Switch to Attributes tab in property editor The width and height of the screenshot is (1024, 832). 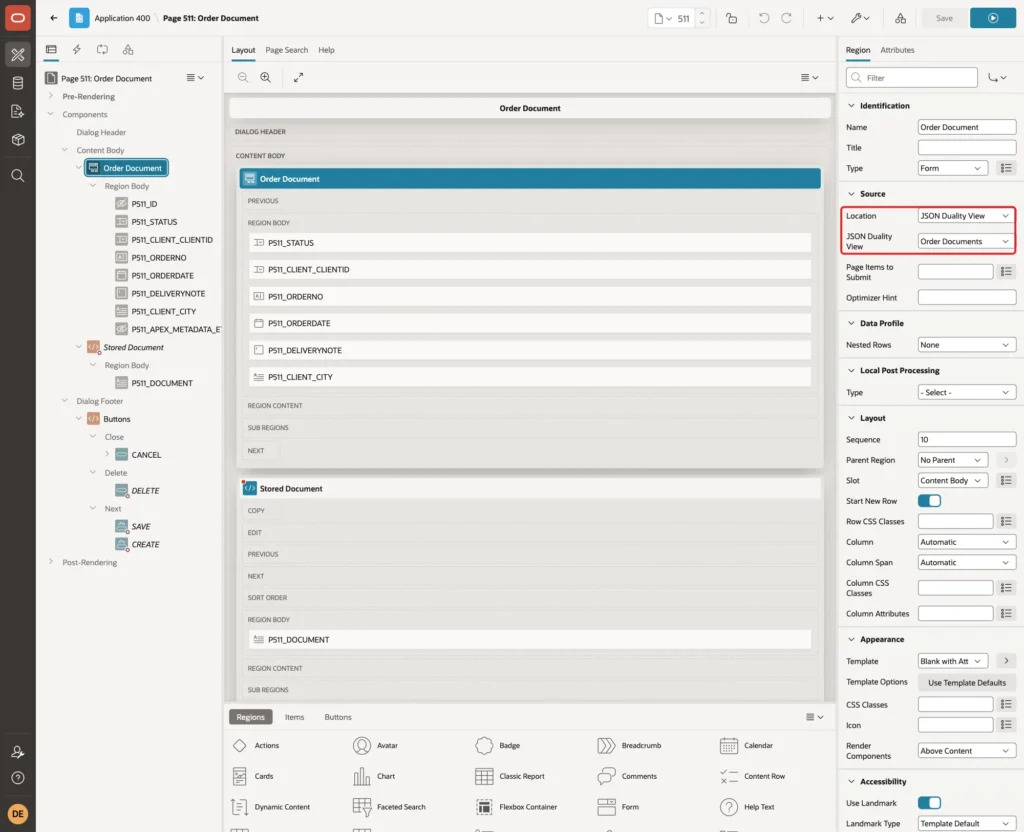(897, 50)
